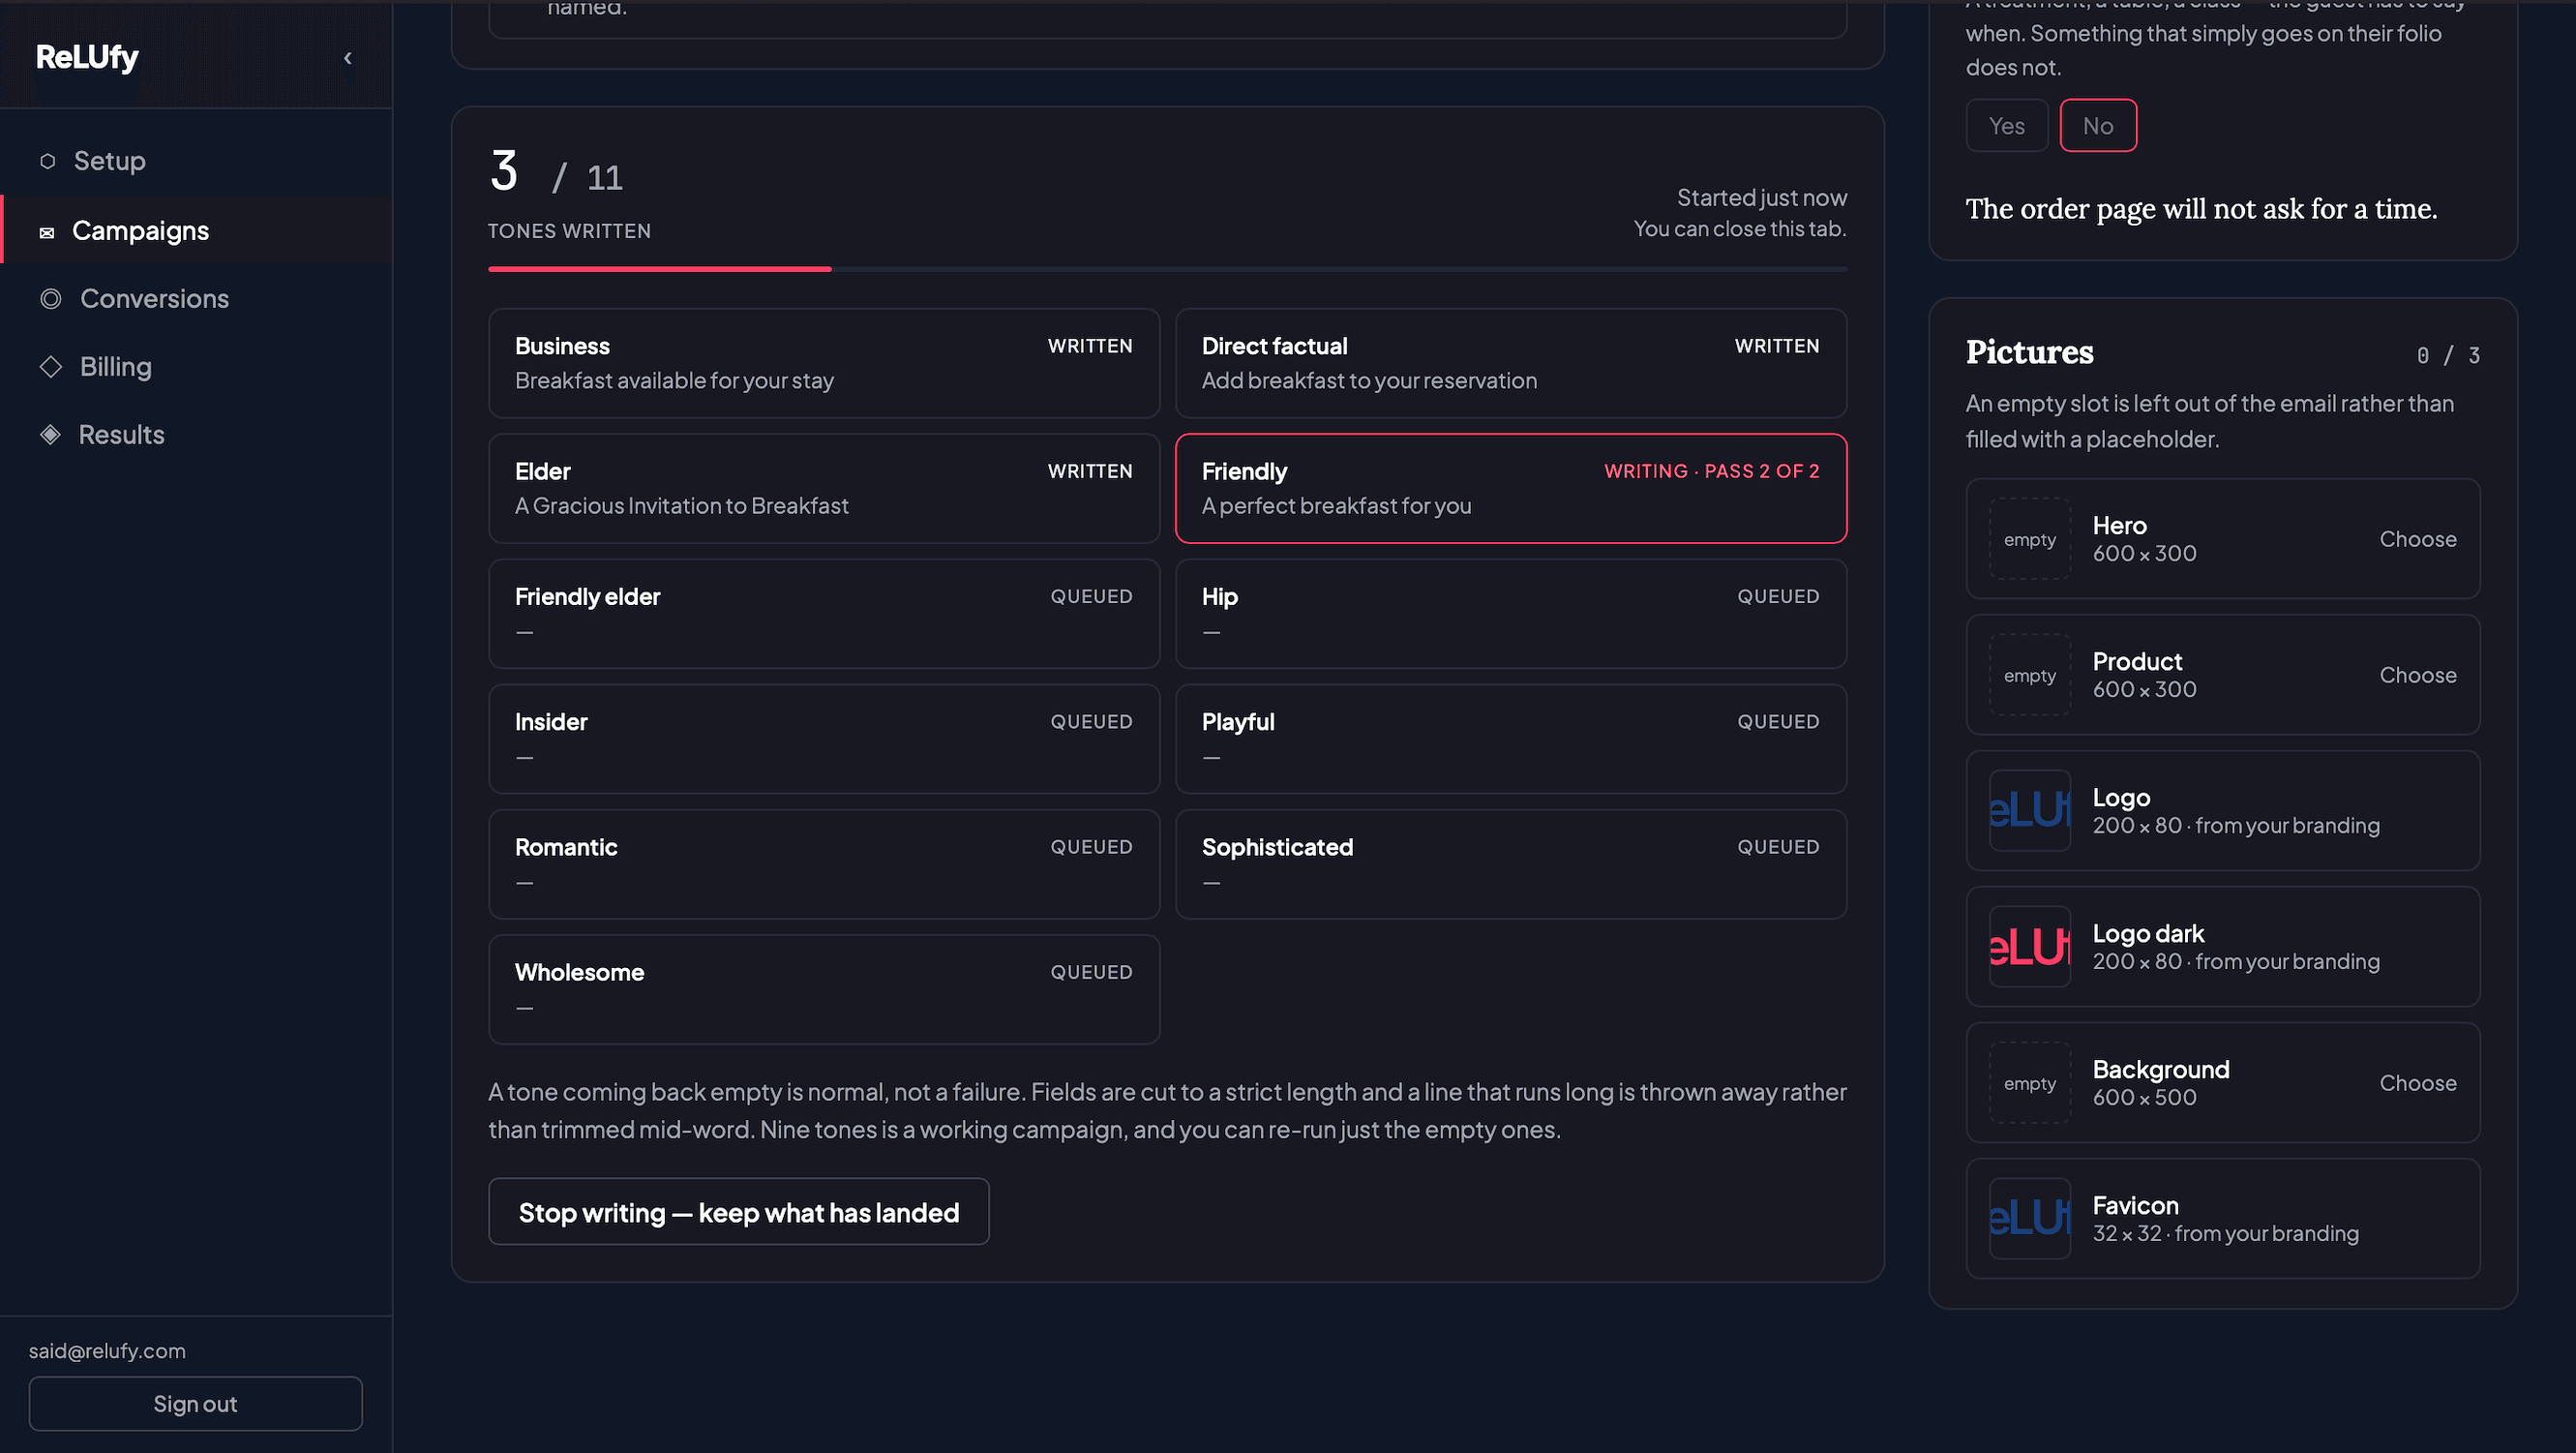2576x1453 pixels.
Task: Click the ReLUfy logo
Action: tap(87, 58)
